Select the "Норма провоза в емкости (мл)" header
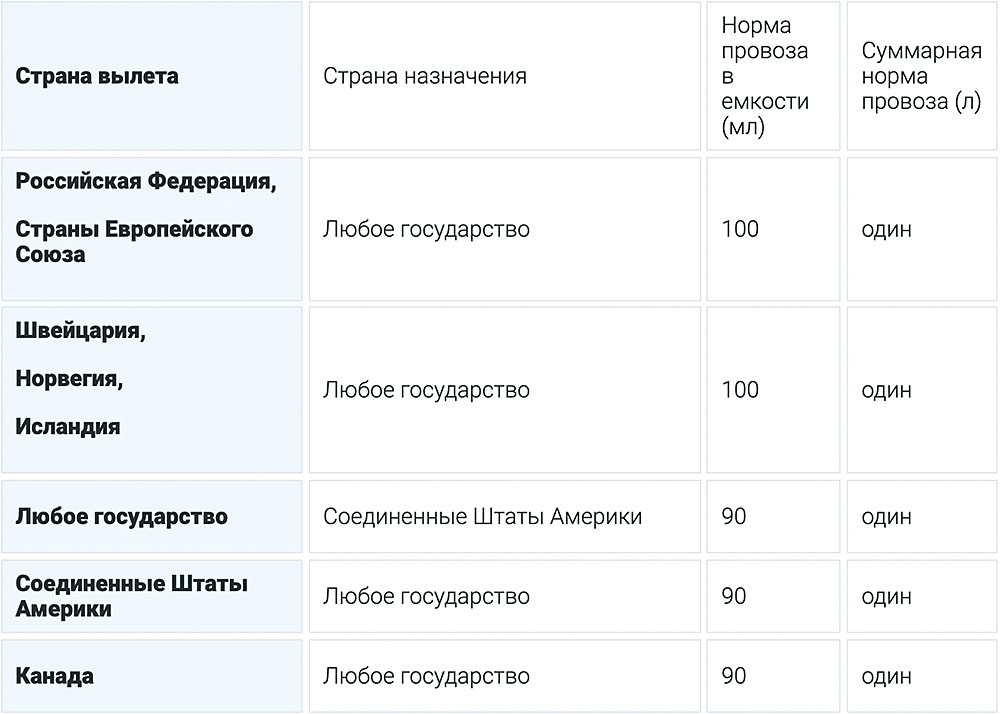Viewport: 1000px width, 714px height. coord(765,76)
